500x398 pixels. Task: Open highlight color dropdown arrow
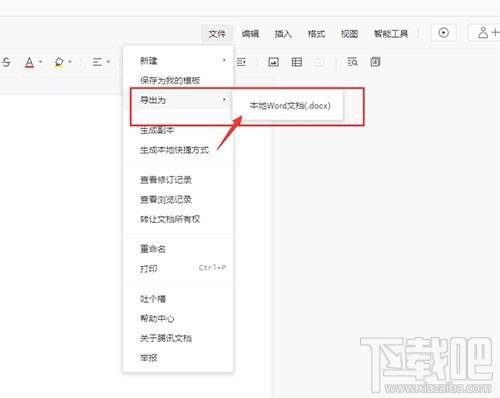tap(70, 62)
